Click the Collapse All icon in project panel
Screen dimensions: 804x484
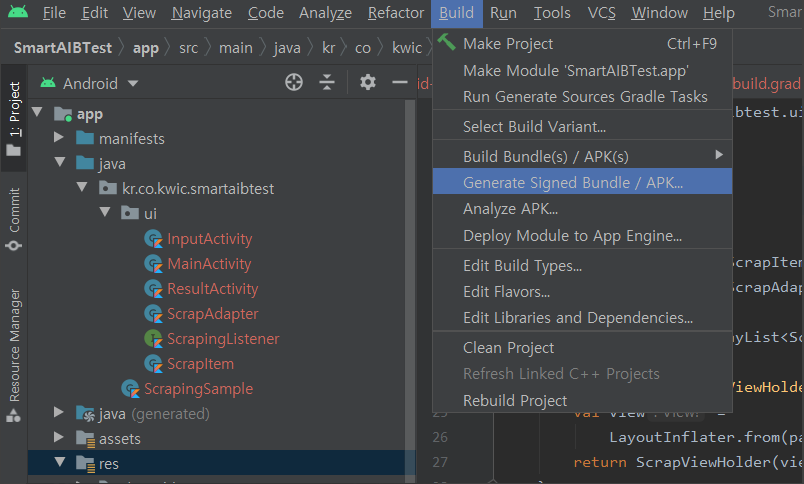327,82
